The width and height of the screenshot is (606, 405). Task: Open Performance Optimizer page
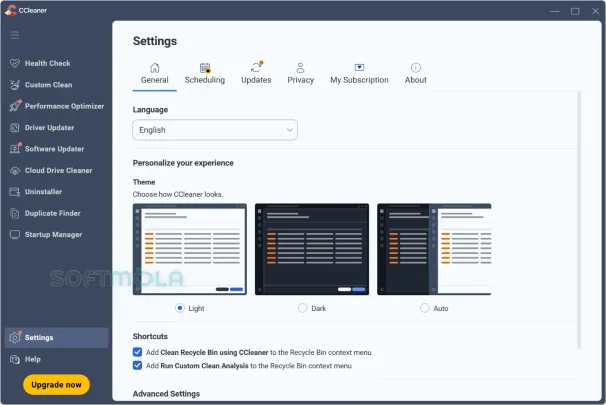click(x=64, y=106)
